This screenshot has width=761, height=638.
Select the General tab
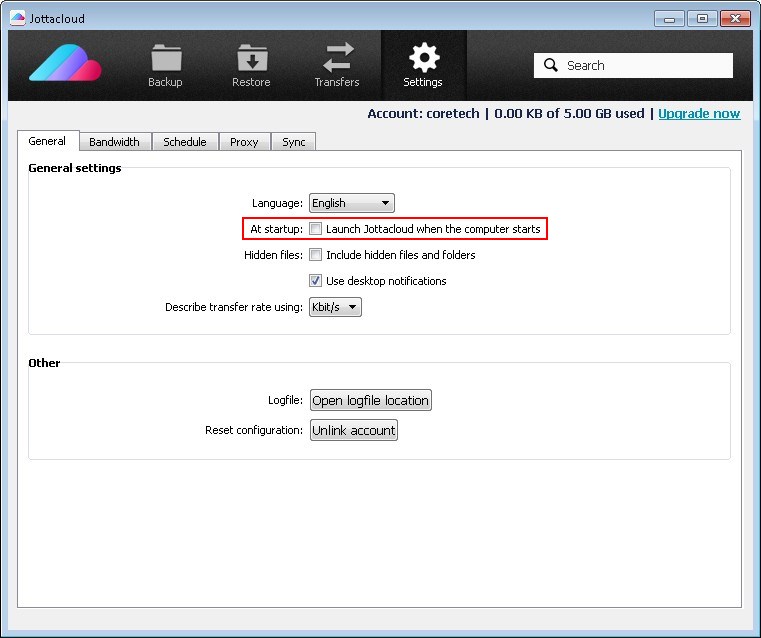point(48,141)
